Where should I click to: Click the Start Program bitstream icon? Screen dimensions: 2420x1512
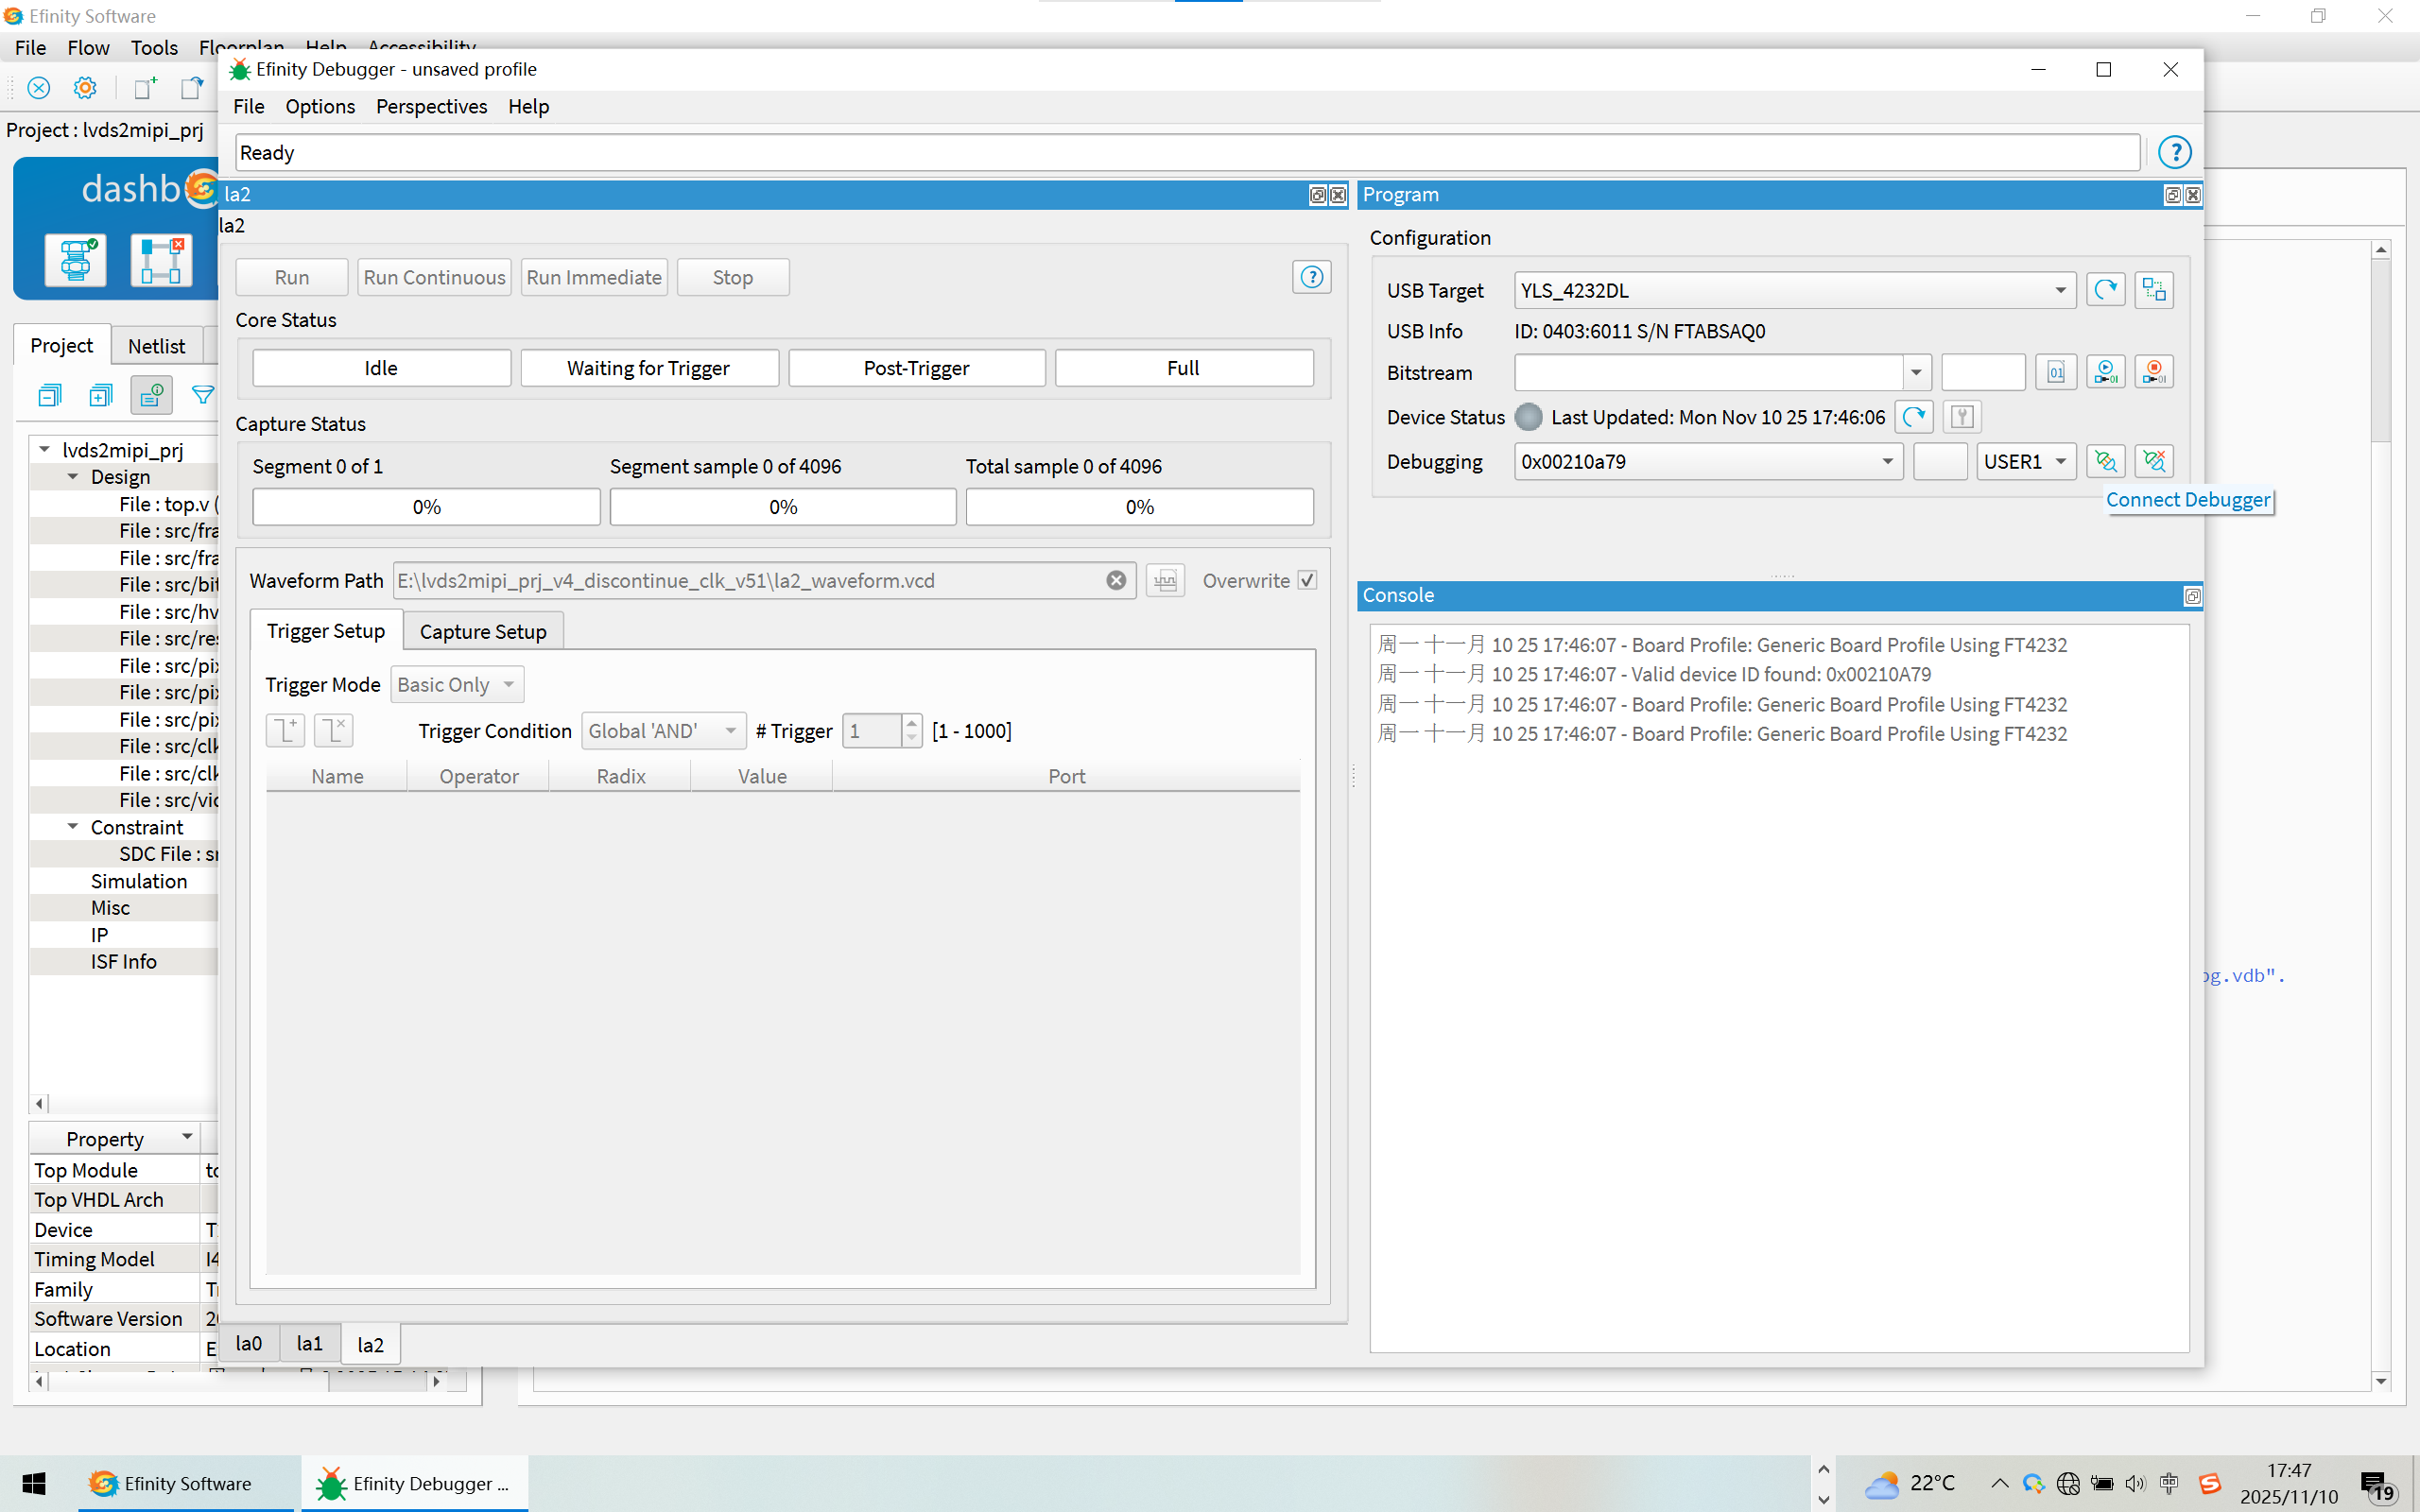point(2105,372)
